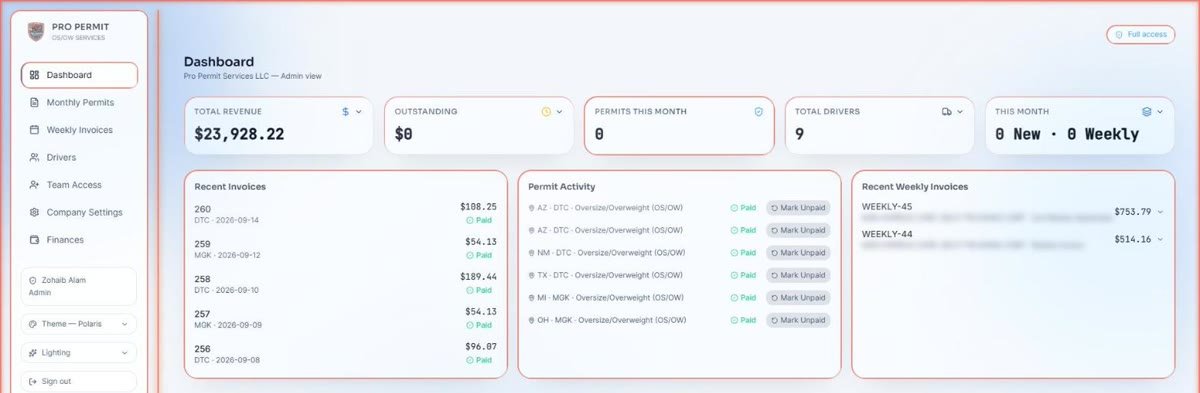
Task: Open Dashboard in the sidebar
Action: click(79, 75)
